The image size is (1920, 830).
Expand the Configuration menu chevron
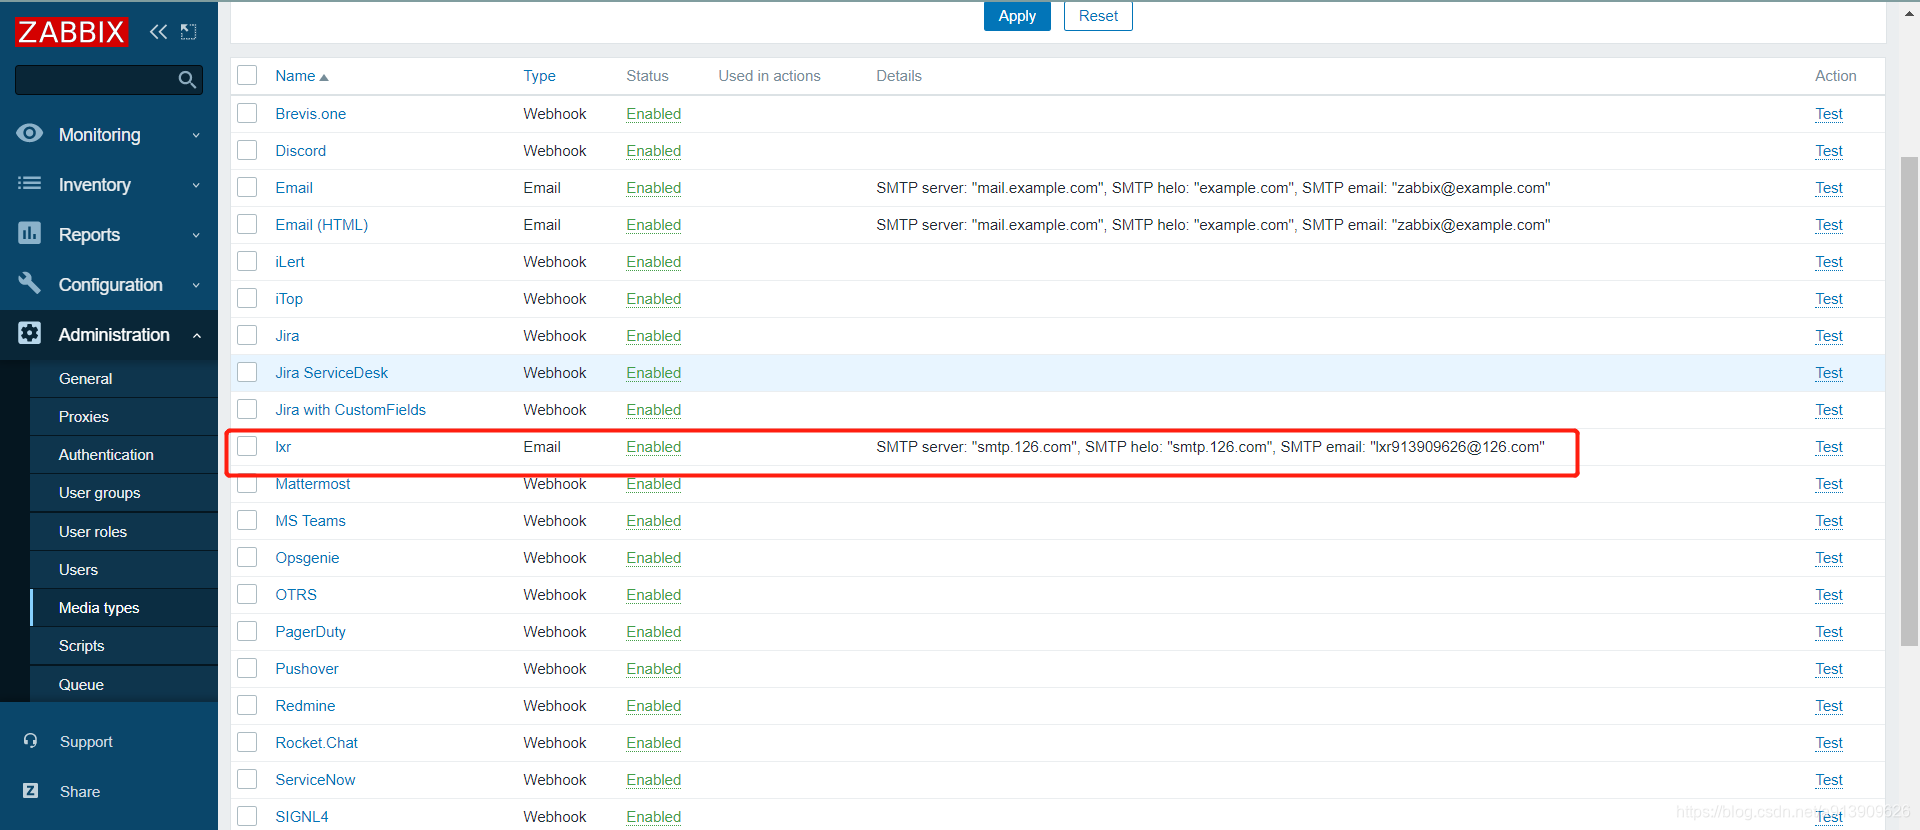[196, 285]
